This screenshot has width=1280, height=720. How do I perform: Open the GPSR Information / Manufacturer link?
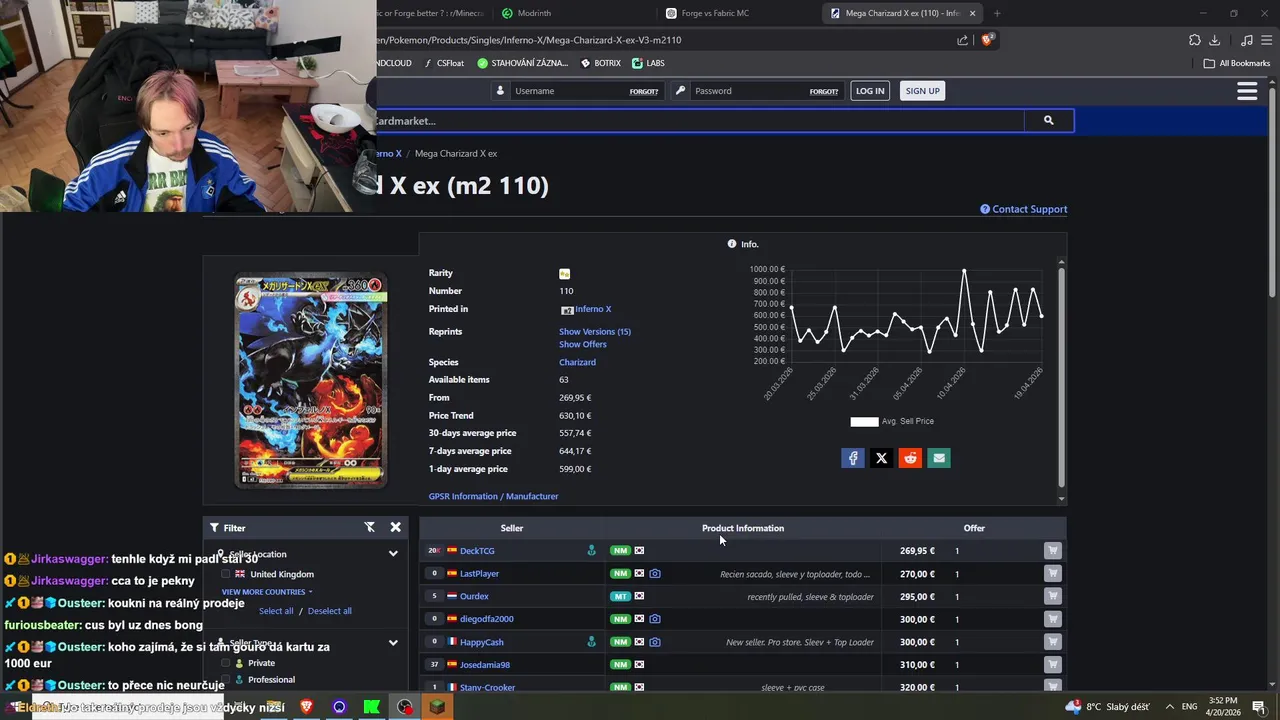pos(494,496)
